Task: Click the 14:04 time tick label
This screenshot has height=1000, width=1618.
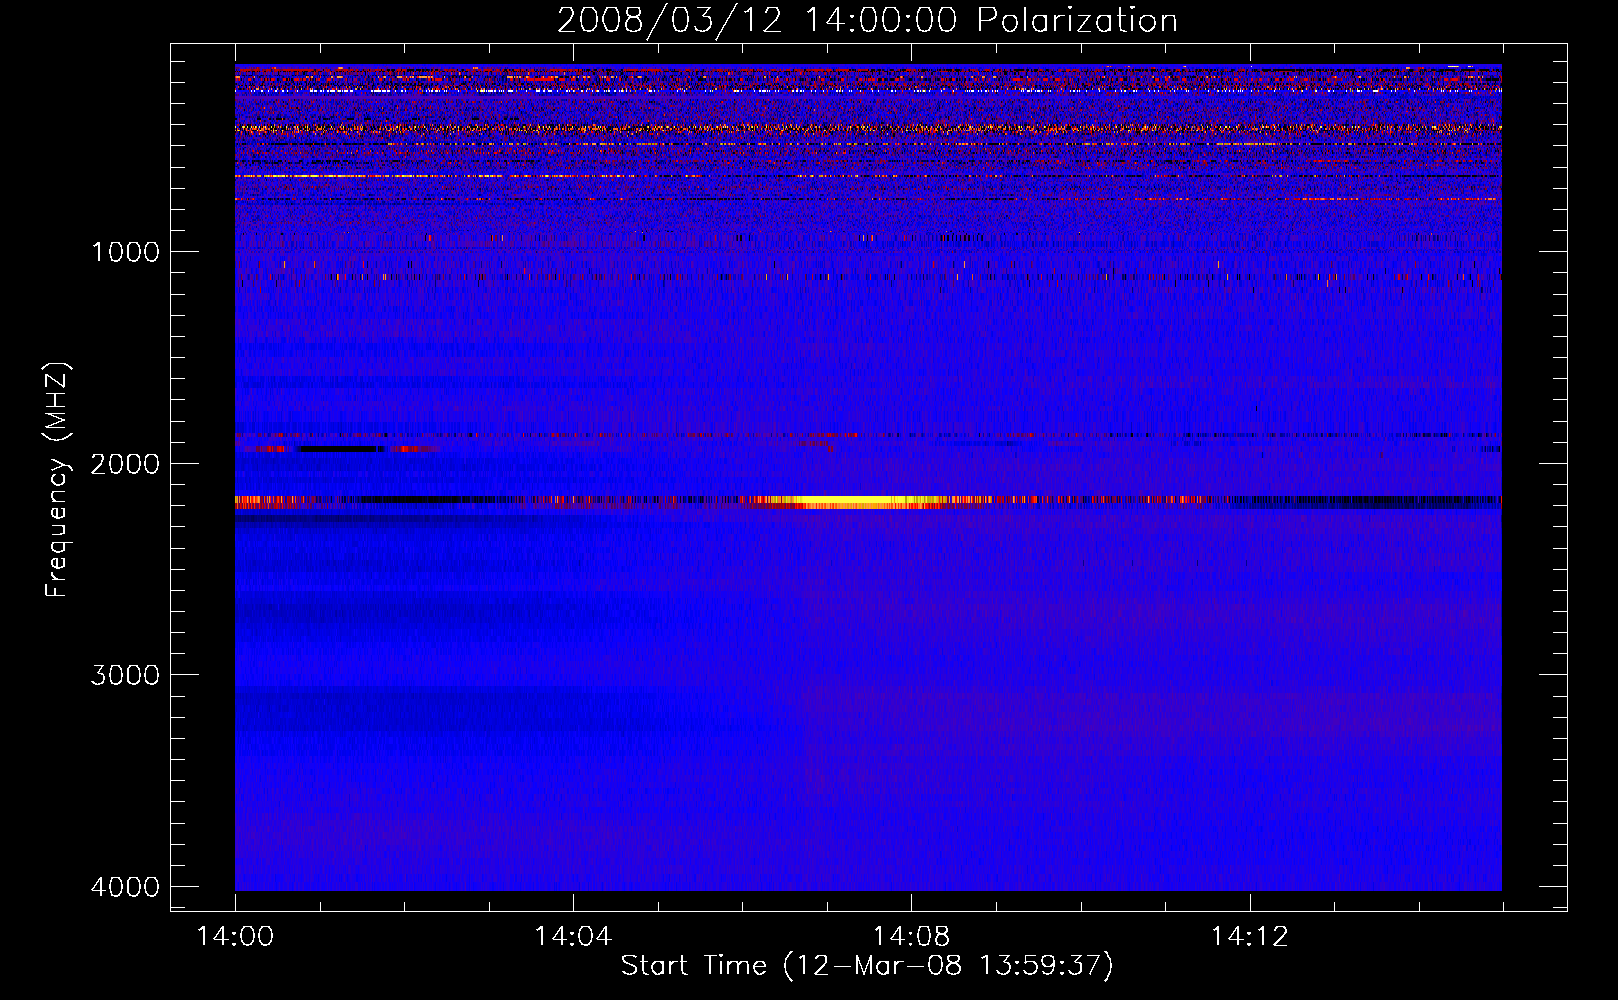Action: [x=573, y=937]
